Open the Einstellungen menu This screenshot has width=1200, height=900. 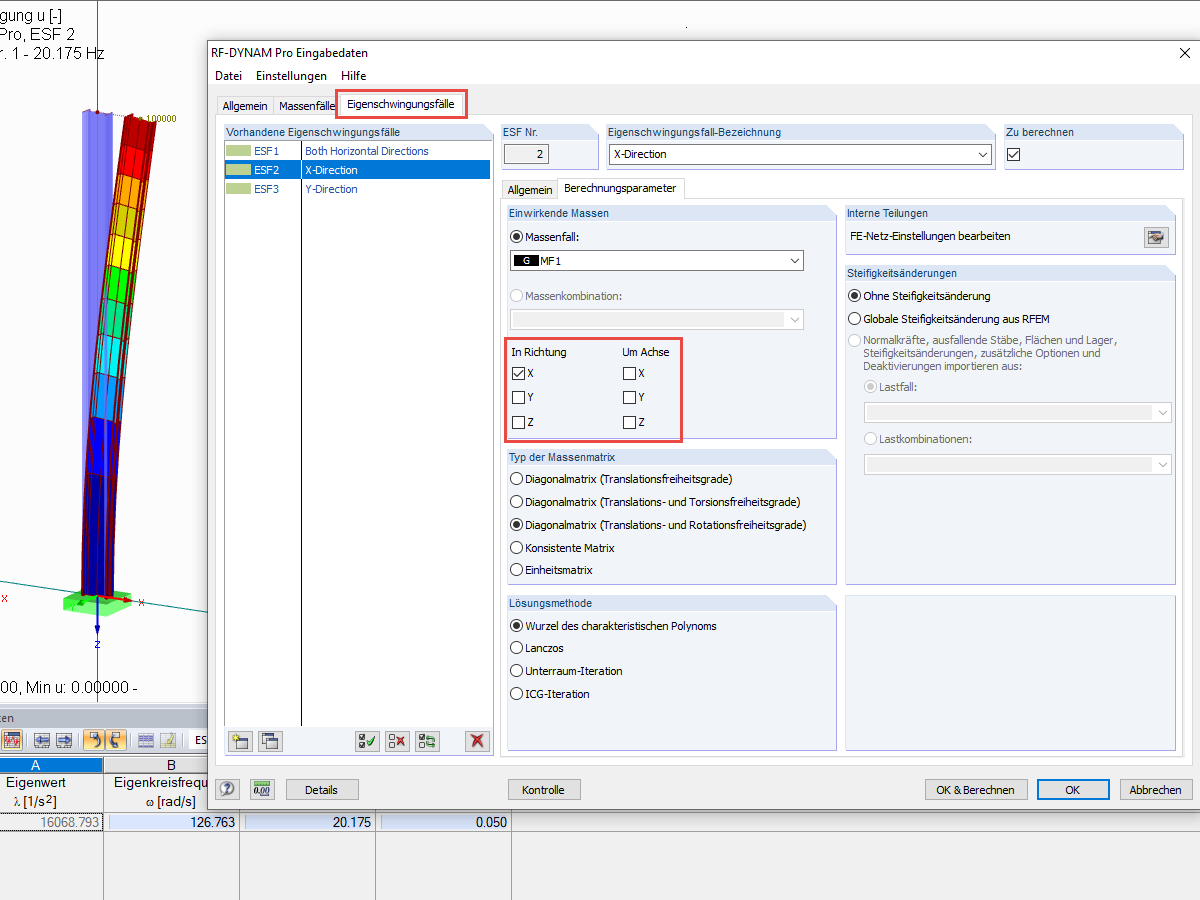pyautogui.click(x=291, y=76)
